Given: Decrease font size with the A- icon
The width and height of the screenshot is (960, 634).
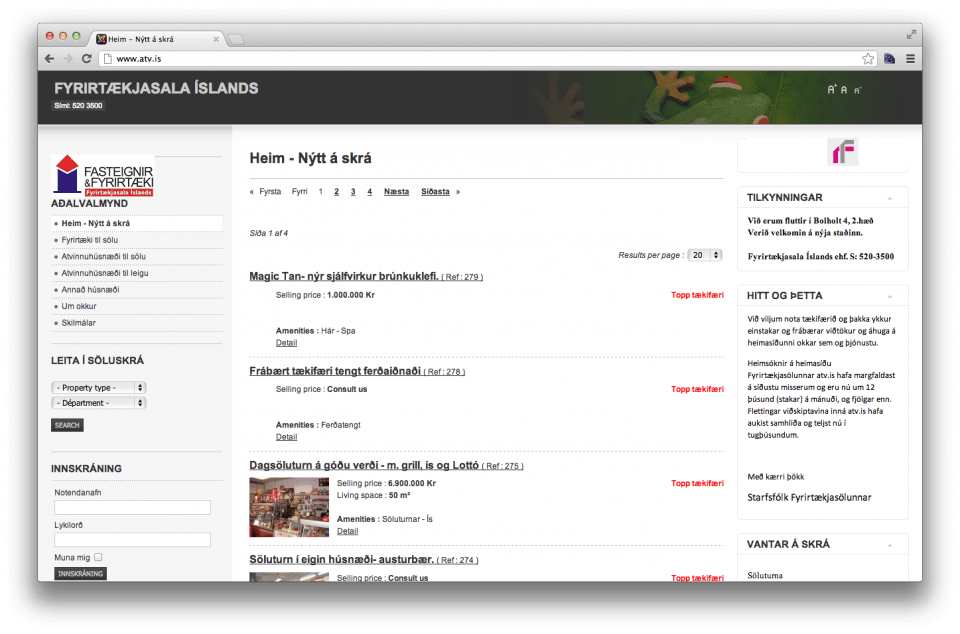Looking at the screenshot, I should (857, 90).
